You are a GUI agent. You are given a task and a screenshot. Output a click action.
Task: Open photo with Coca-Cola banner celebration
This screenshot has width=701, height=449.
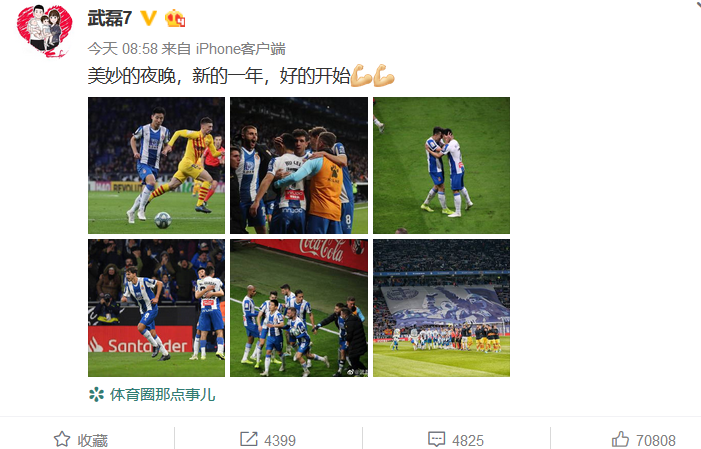pos(299,308)
